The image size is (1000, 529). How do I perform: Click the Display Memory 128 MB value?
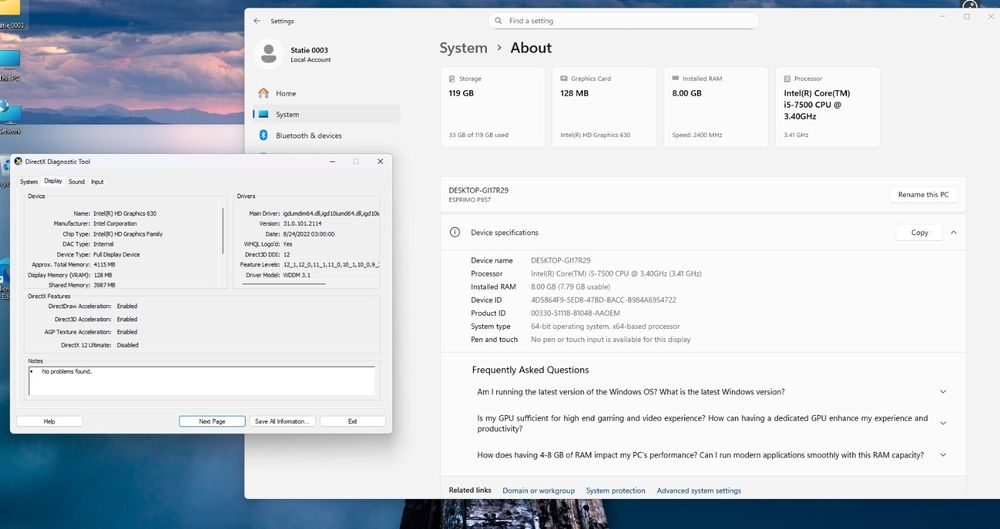102,275
